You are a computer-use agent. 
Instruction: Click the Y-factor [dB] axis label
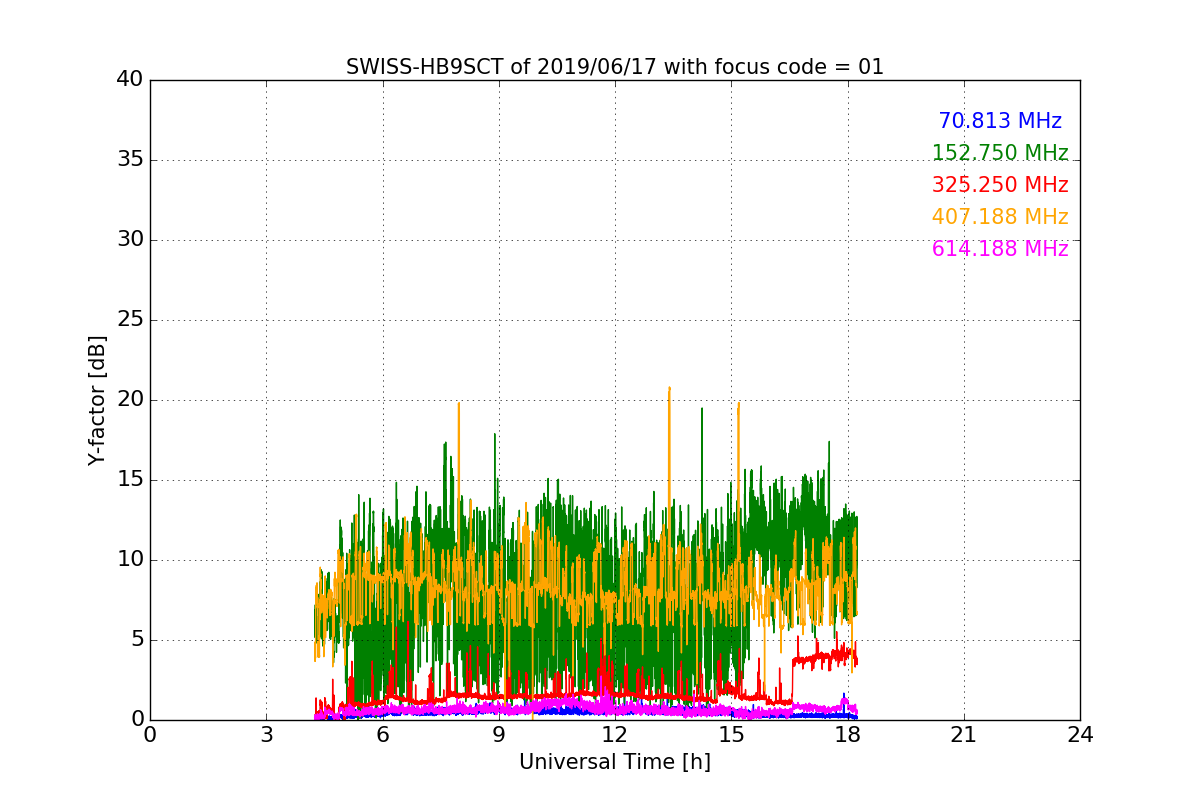[96, 400]
